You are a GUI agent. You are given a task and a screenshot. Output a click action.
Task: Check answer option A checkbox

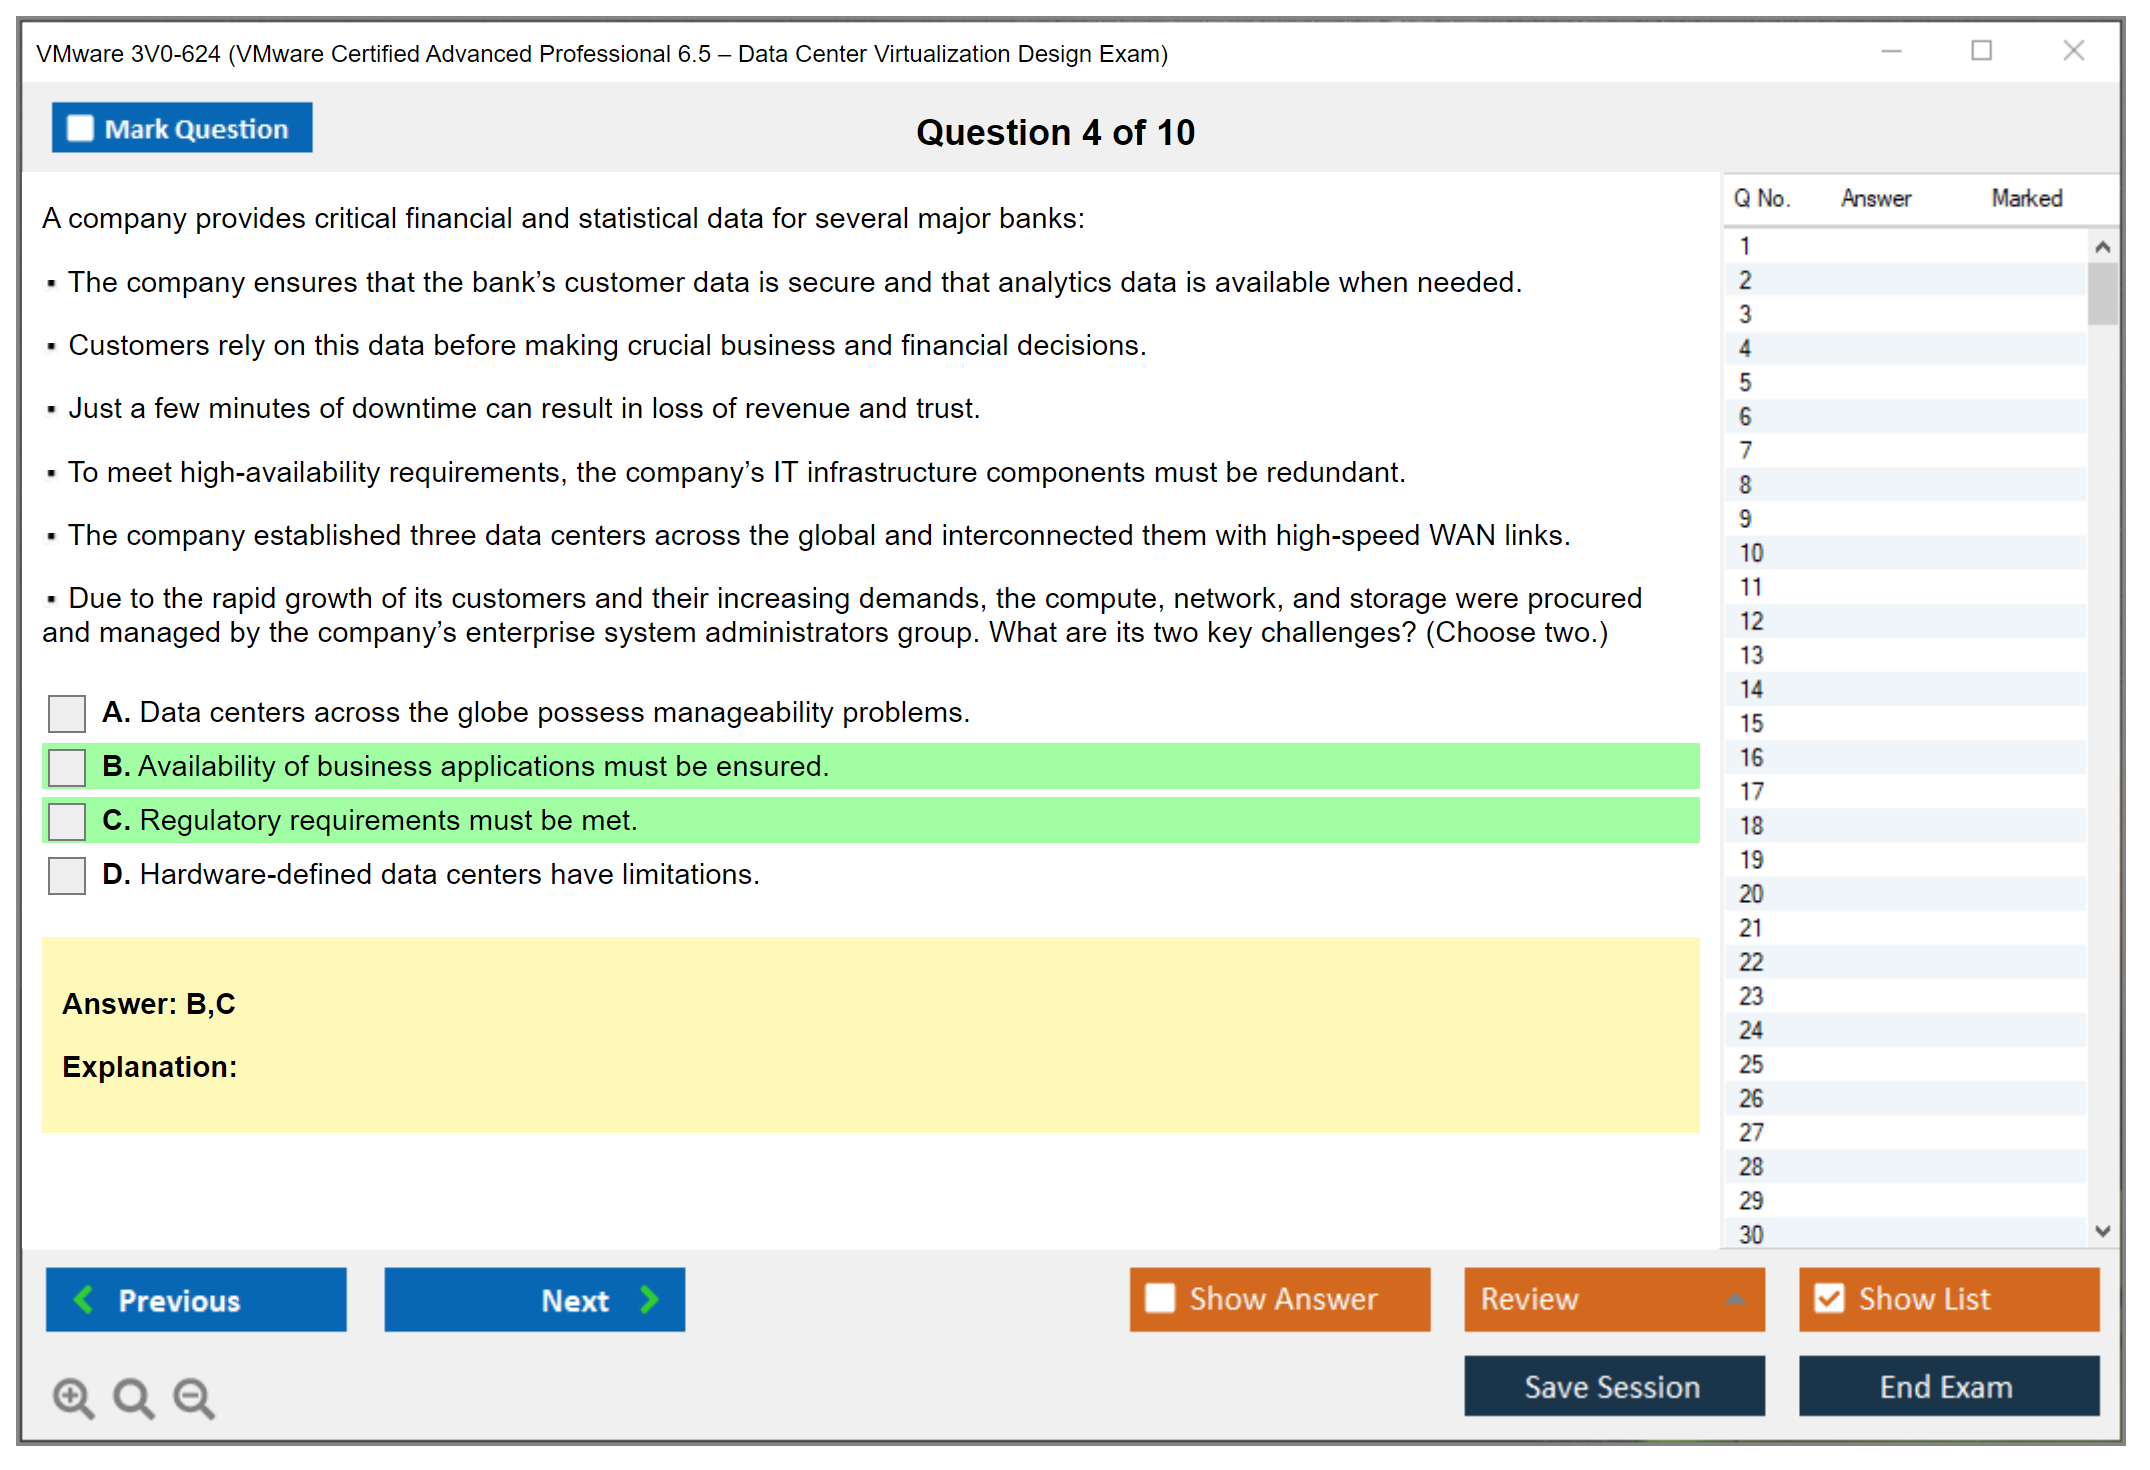[x=67, y=714]
